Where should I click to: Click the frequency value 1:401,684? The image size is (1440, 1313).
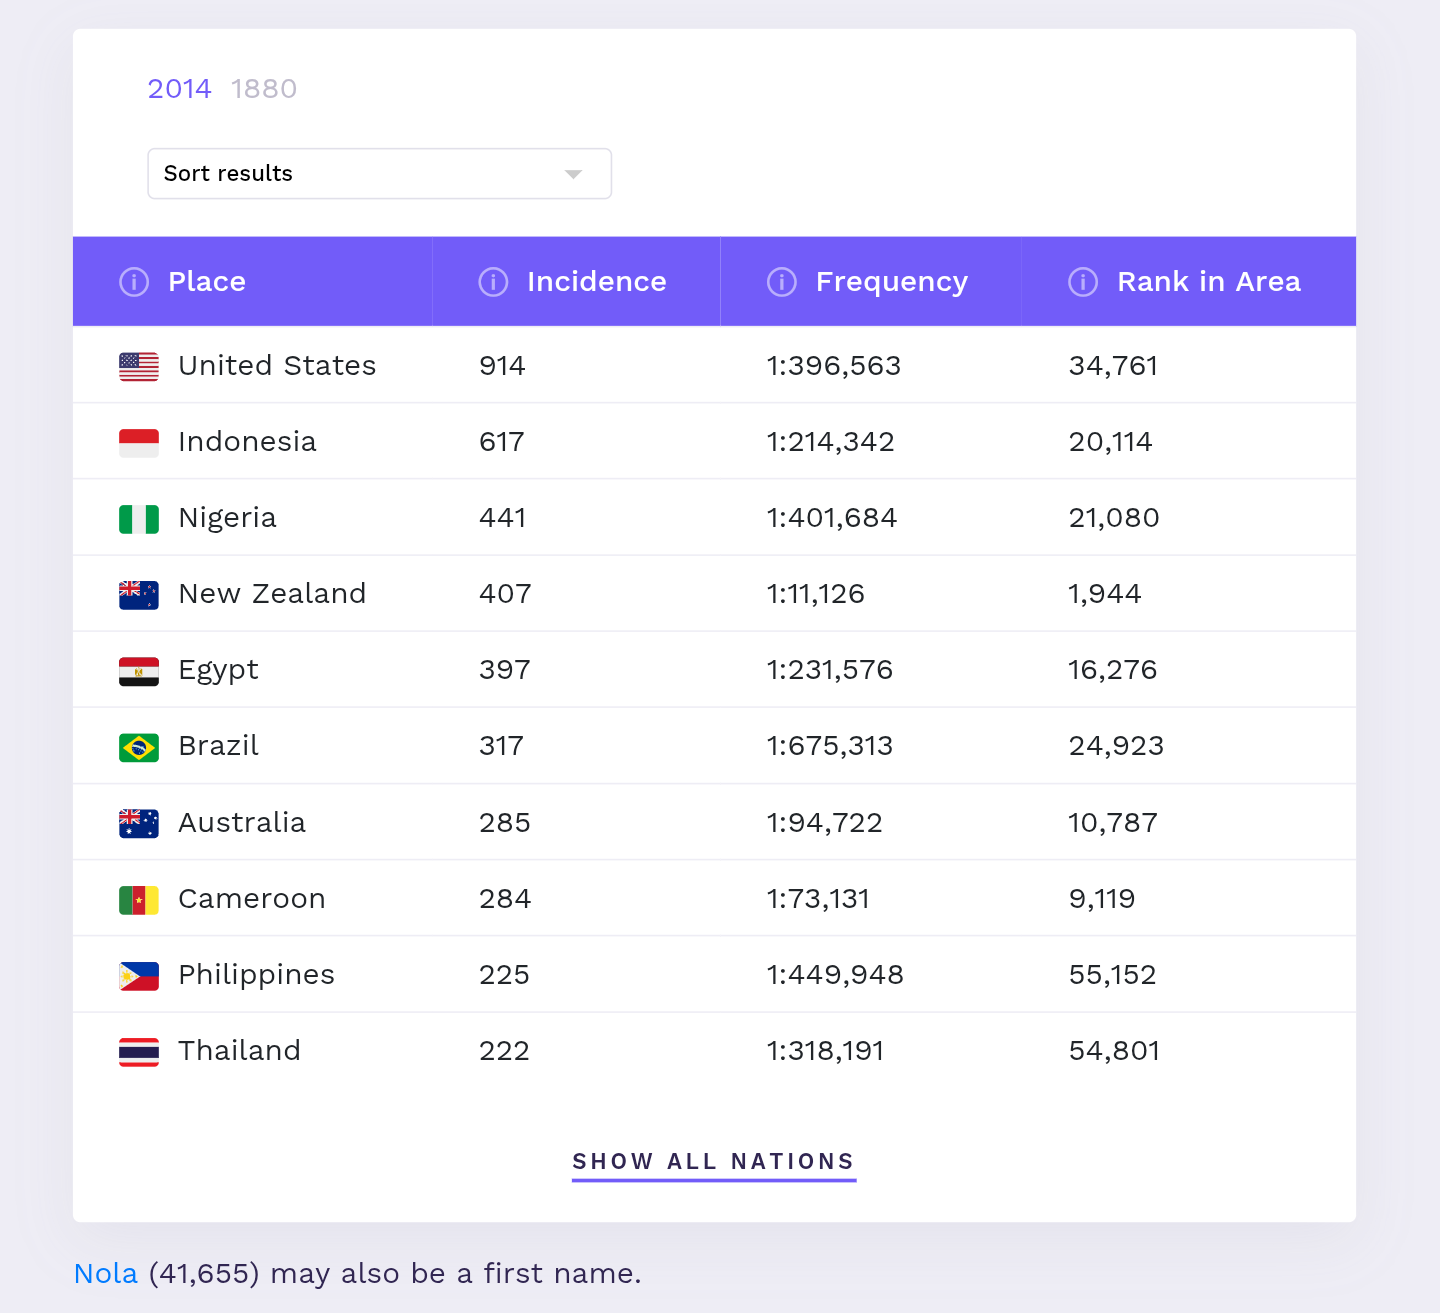pos(832,518)
